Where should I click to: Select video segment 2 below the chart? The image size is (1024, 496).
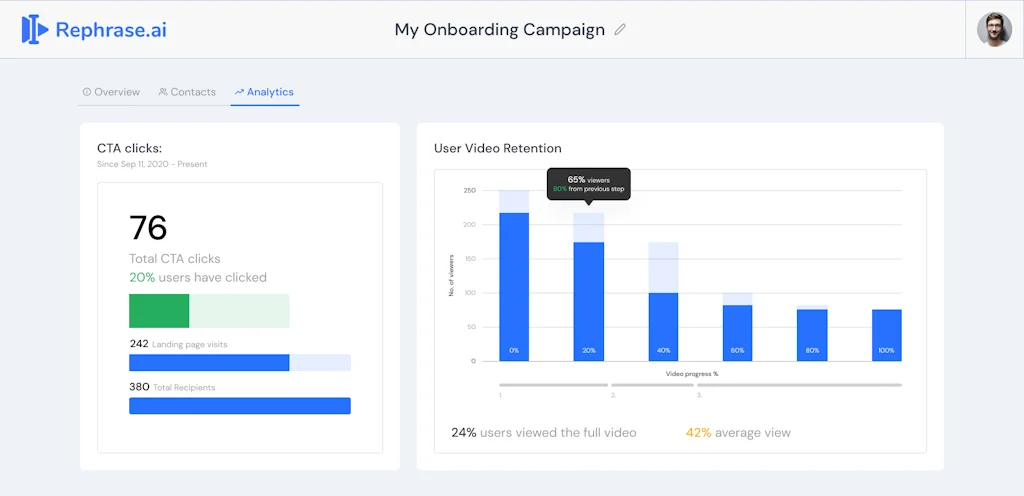click(x=651, y=385)
